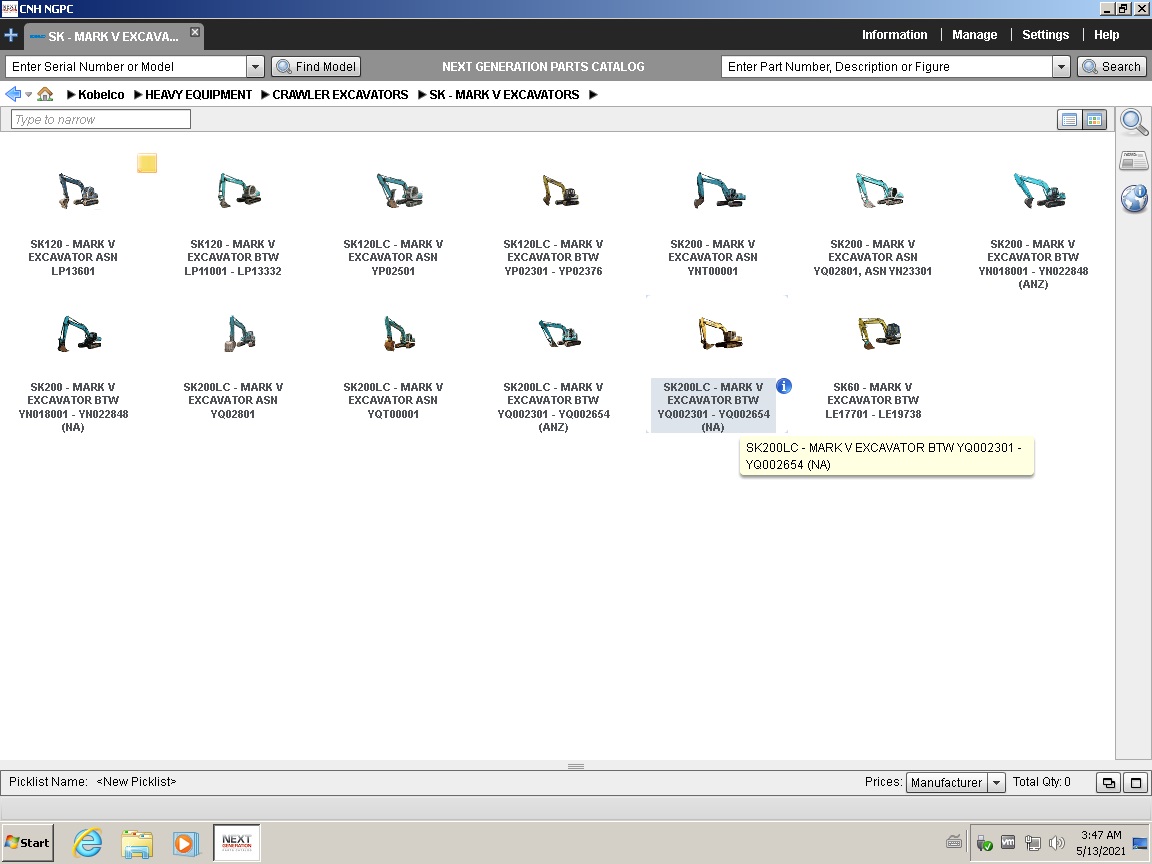Image resolution: width=1152 pixels, height=864 pixels.
Task: Click the blue info icon on SK200LC NA
Action: click(784, 386)
